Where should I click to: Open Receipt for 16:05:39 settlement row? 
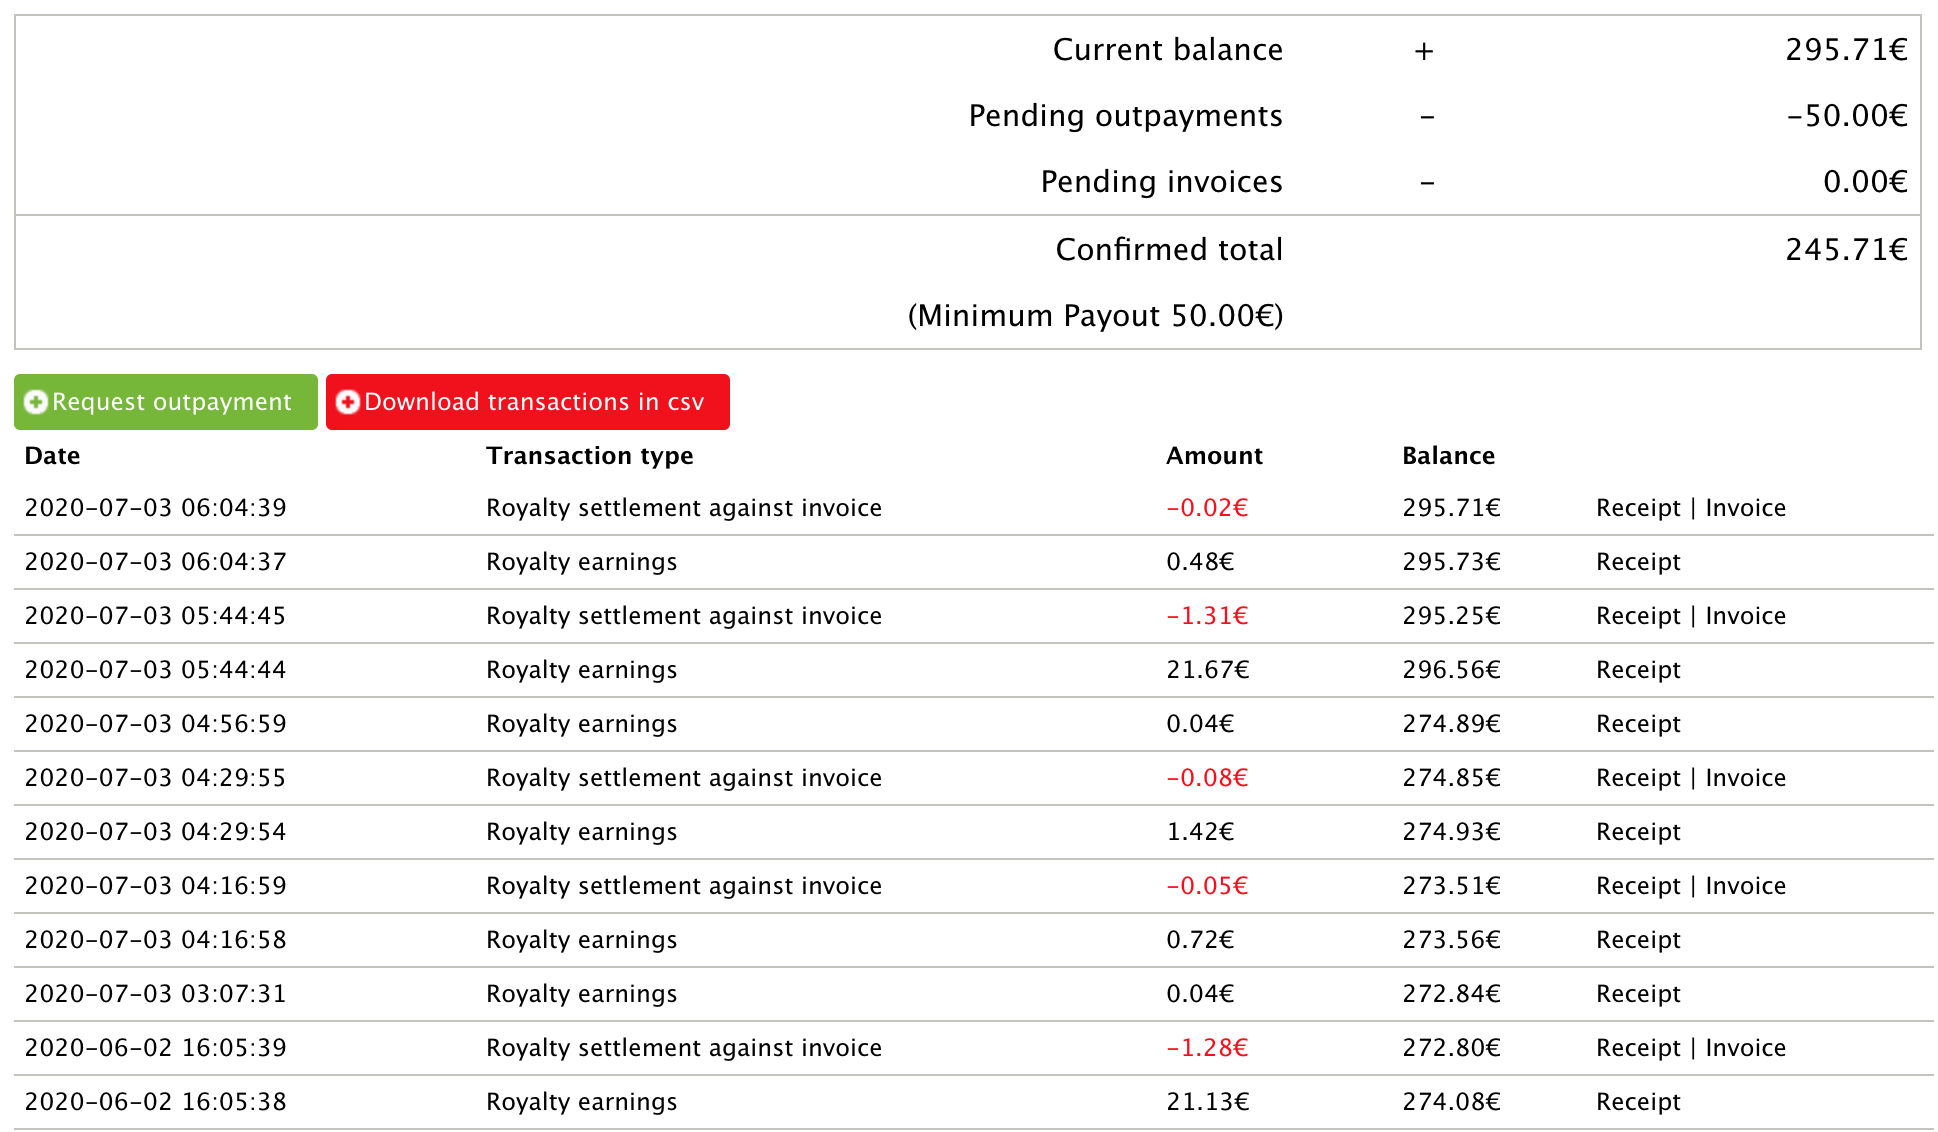coord(1638,1048)
